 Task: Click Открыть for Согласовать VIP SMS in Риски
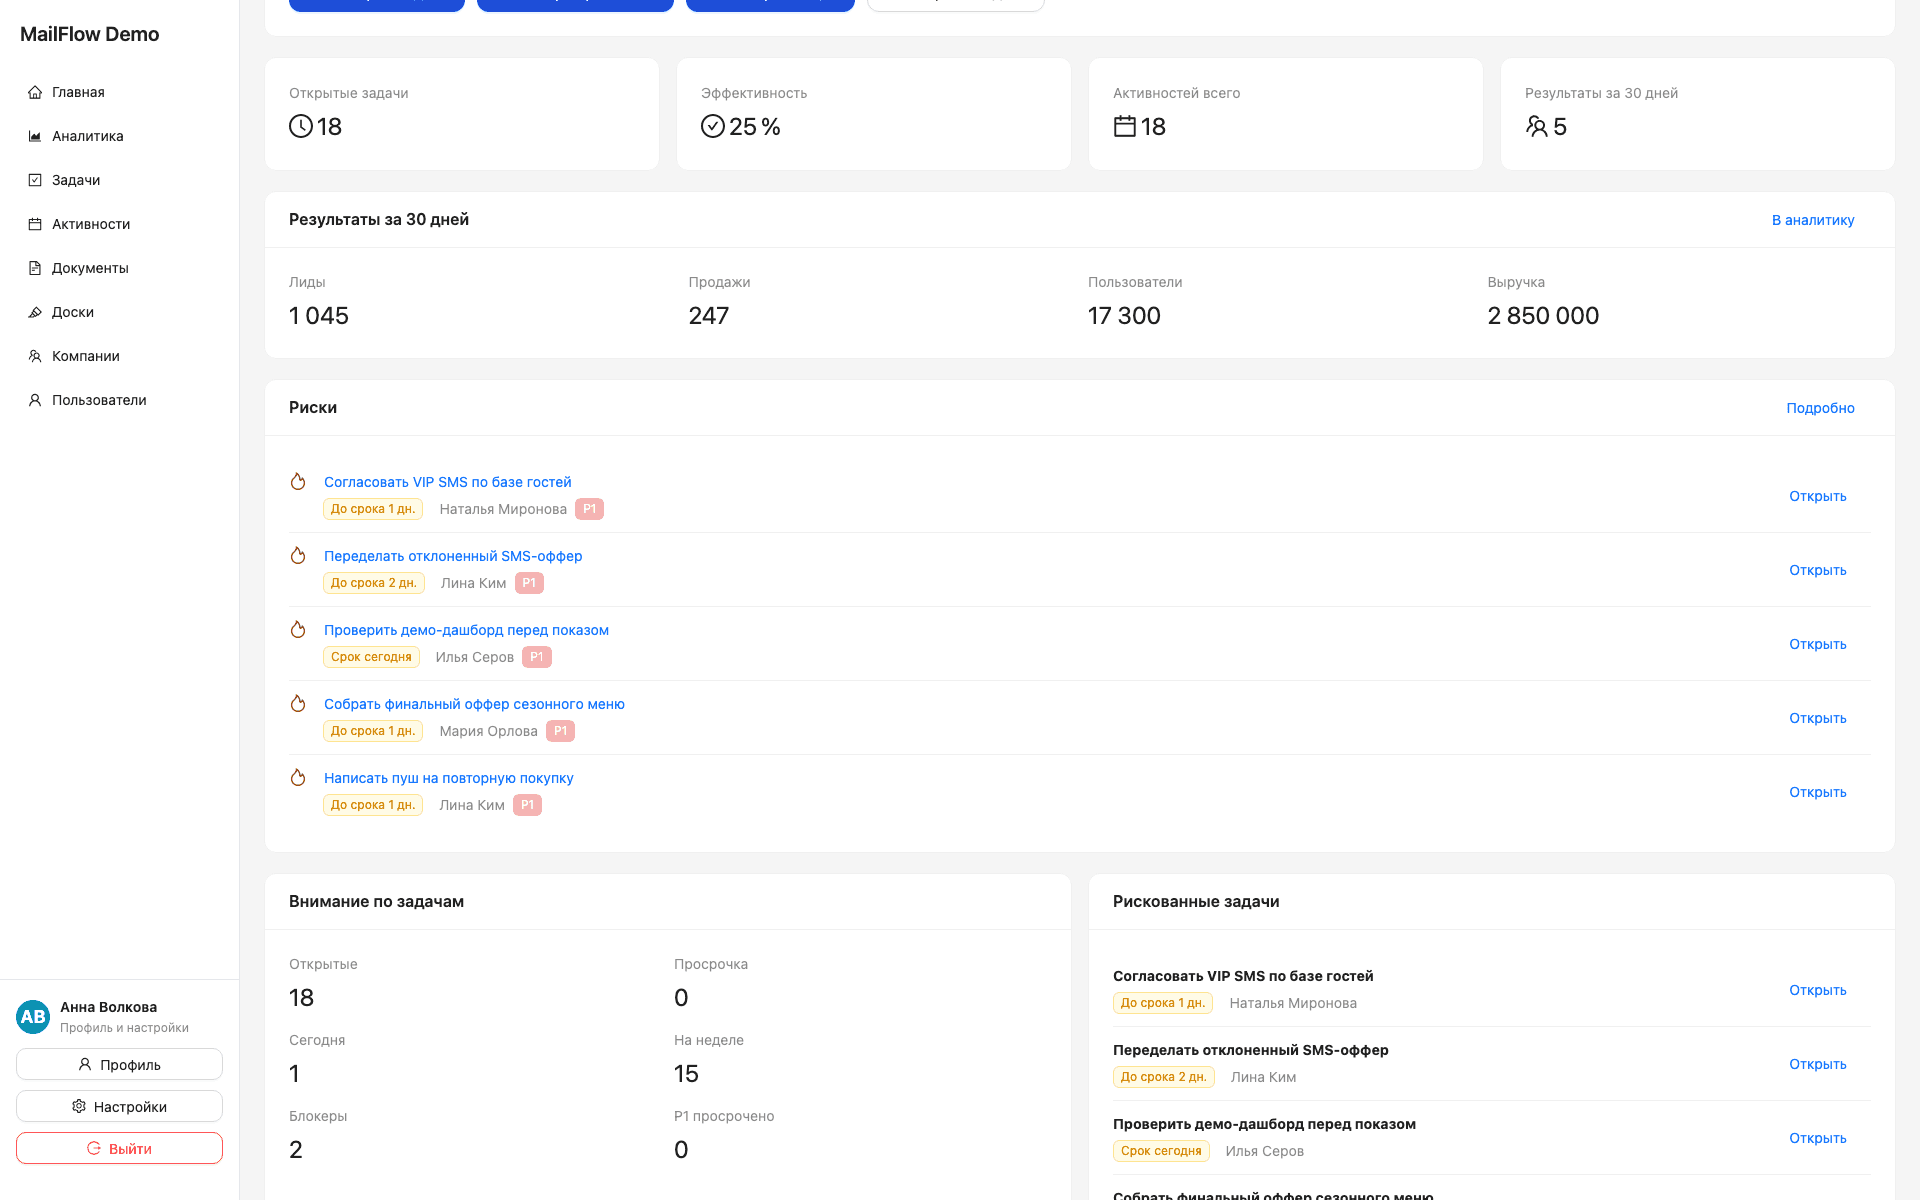1817,496
